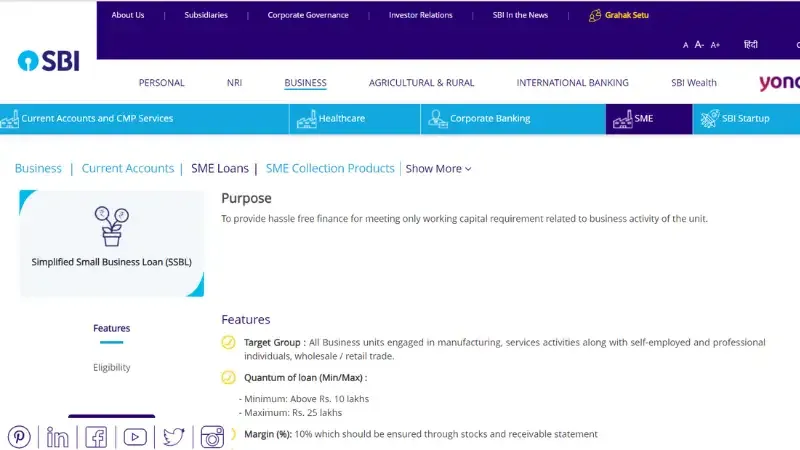Viewport: 800px width, 450px height.
Task: Click the Healthcare tab icon
Action: 307,119
